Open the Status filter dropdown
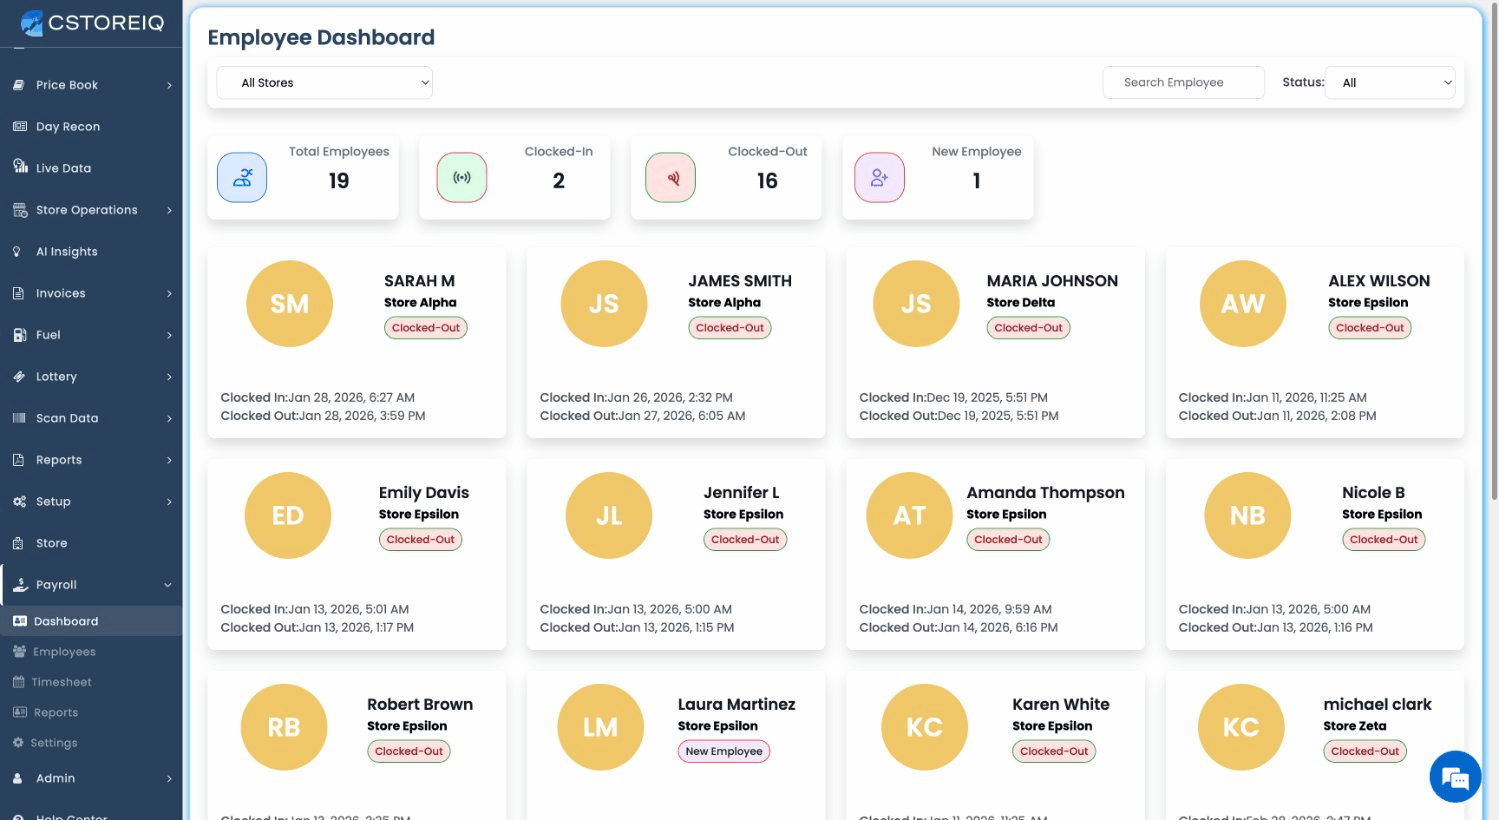The width and height of the screenshot is (1499, 820). pos(1390,83)
